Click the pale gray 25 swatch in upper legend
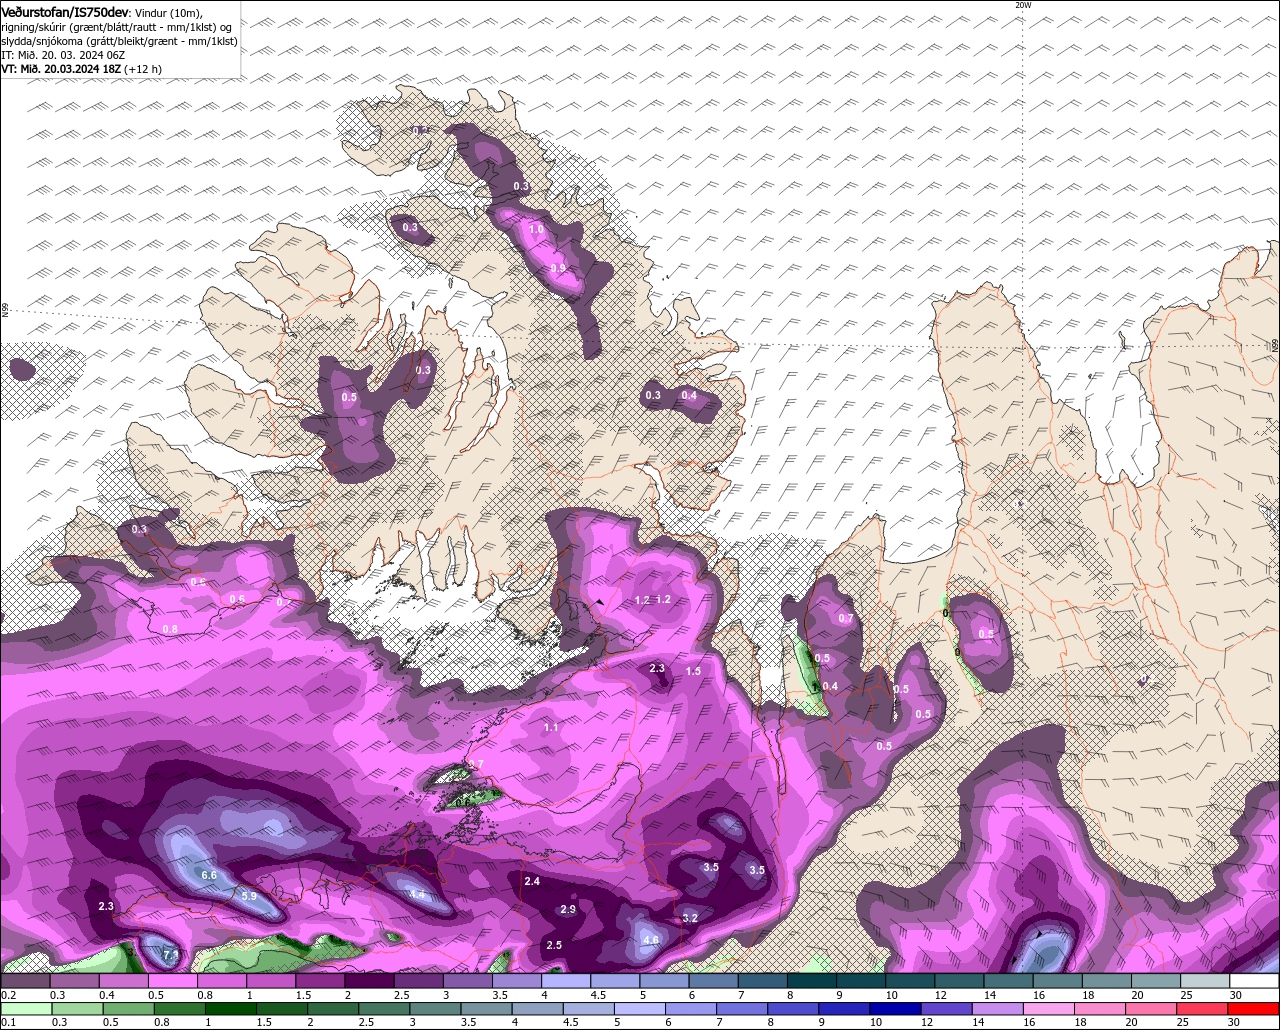The image size is (1280, 1030). pos(1206,981)
